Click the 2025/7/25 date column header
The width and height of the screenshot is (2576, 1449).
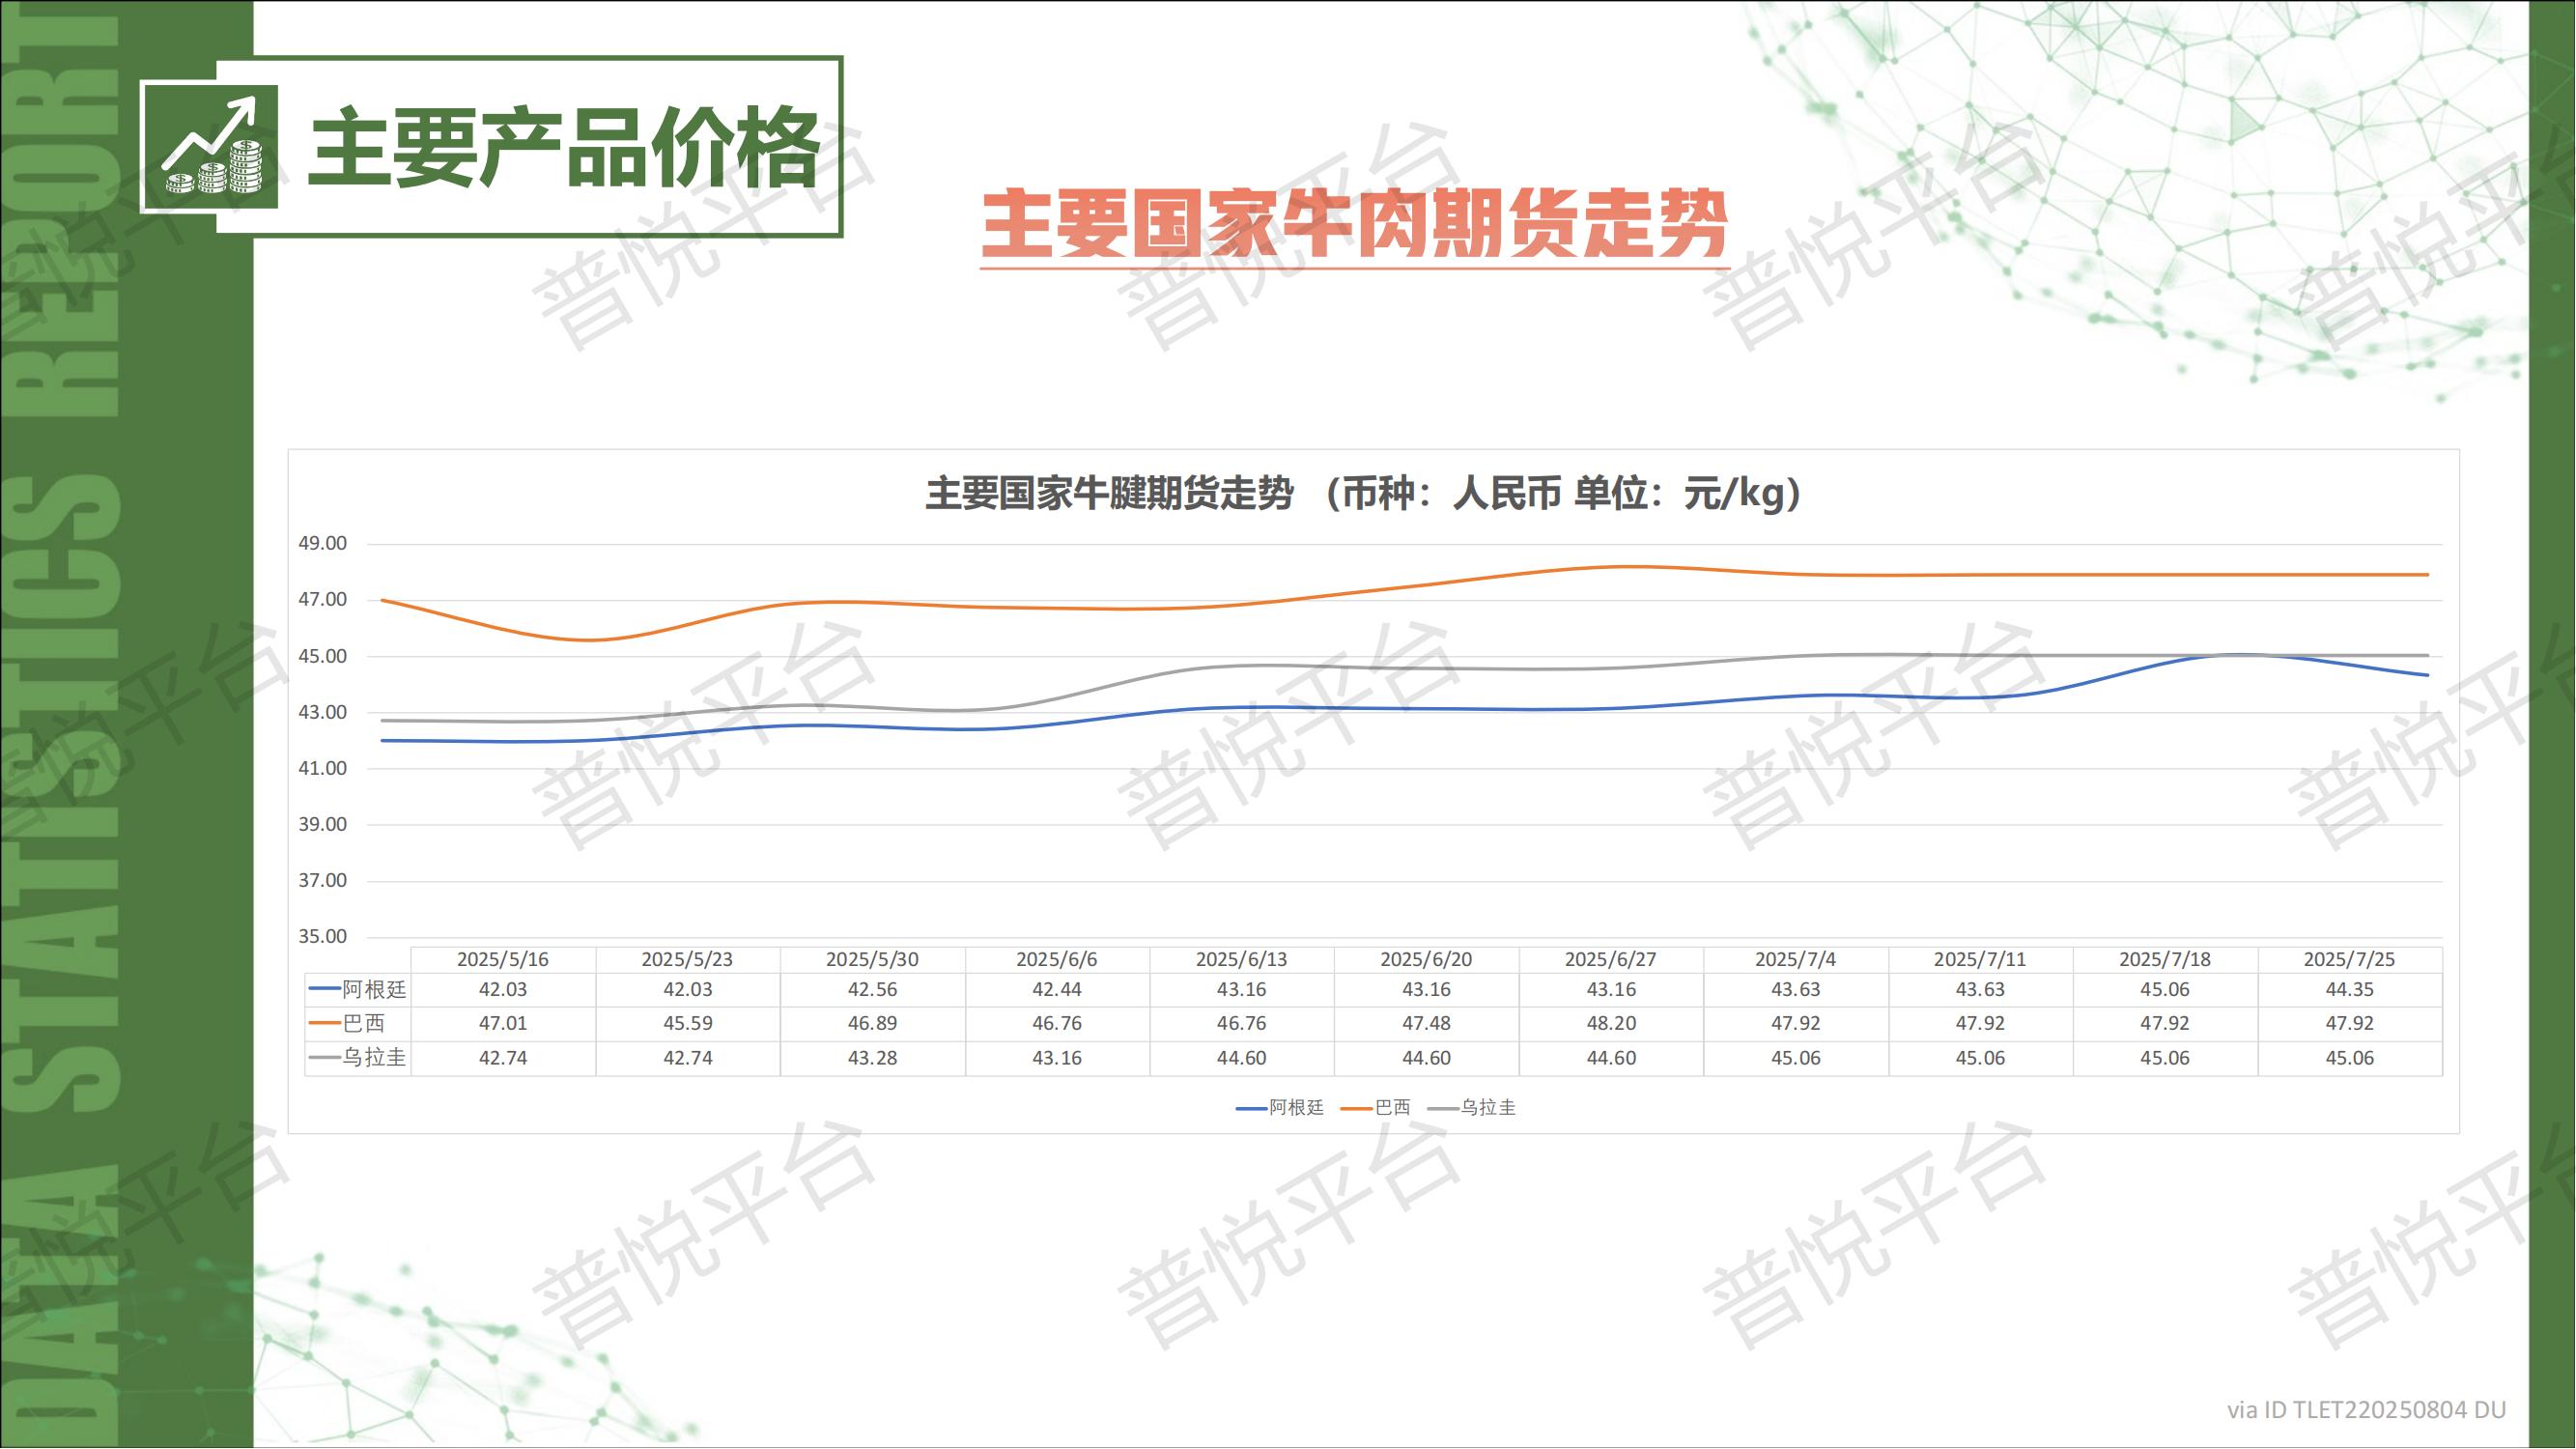pyautogui.click(x=2349, y=960)
